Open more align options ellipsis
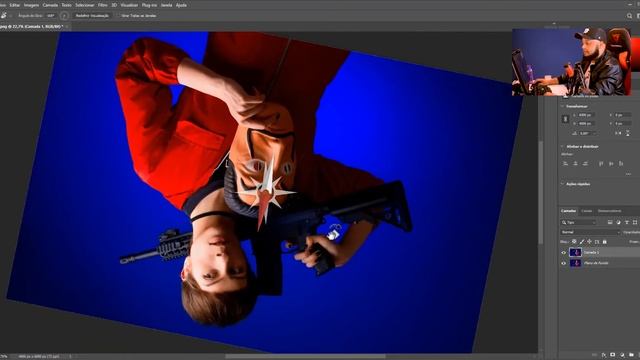Image resolution: width=640 pixels, height=360 pixels. point(628,174)
